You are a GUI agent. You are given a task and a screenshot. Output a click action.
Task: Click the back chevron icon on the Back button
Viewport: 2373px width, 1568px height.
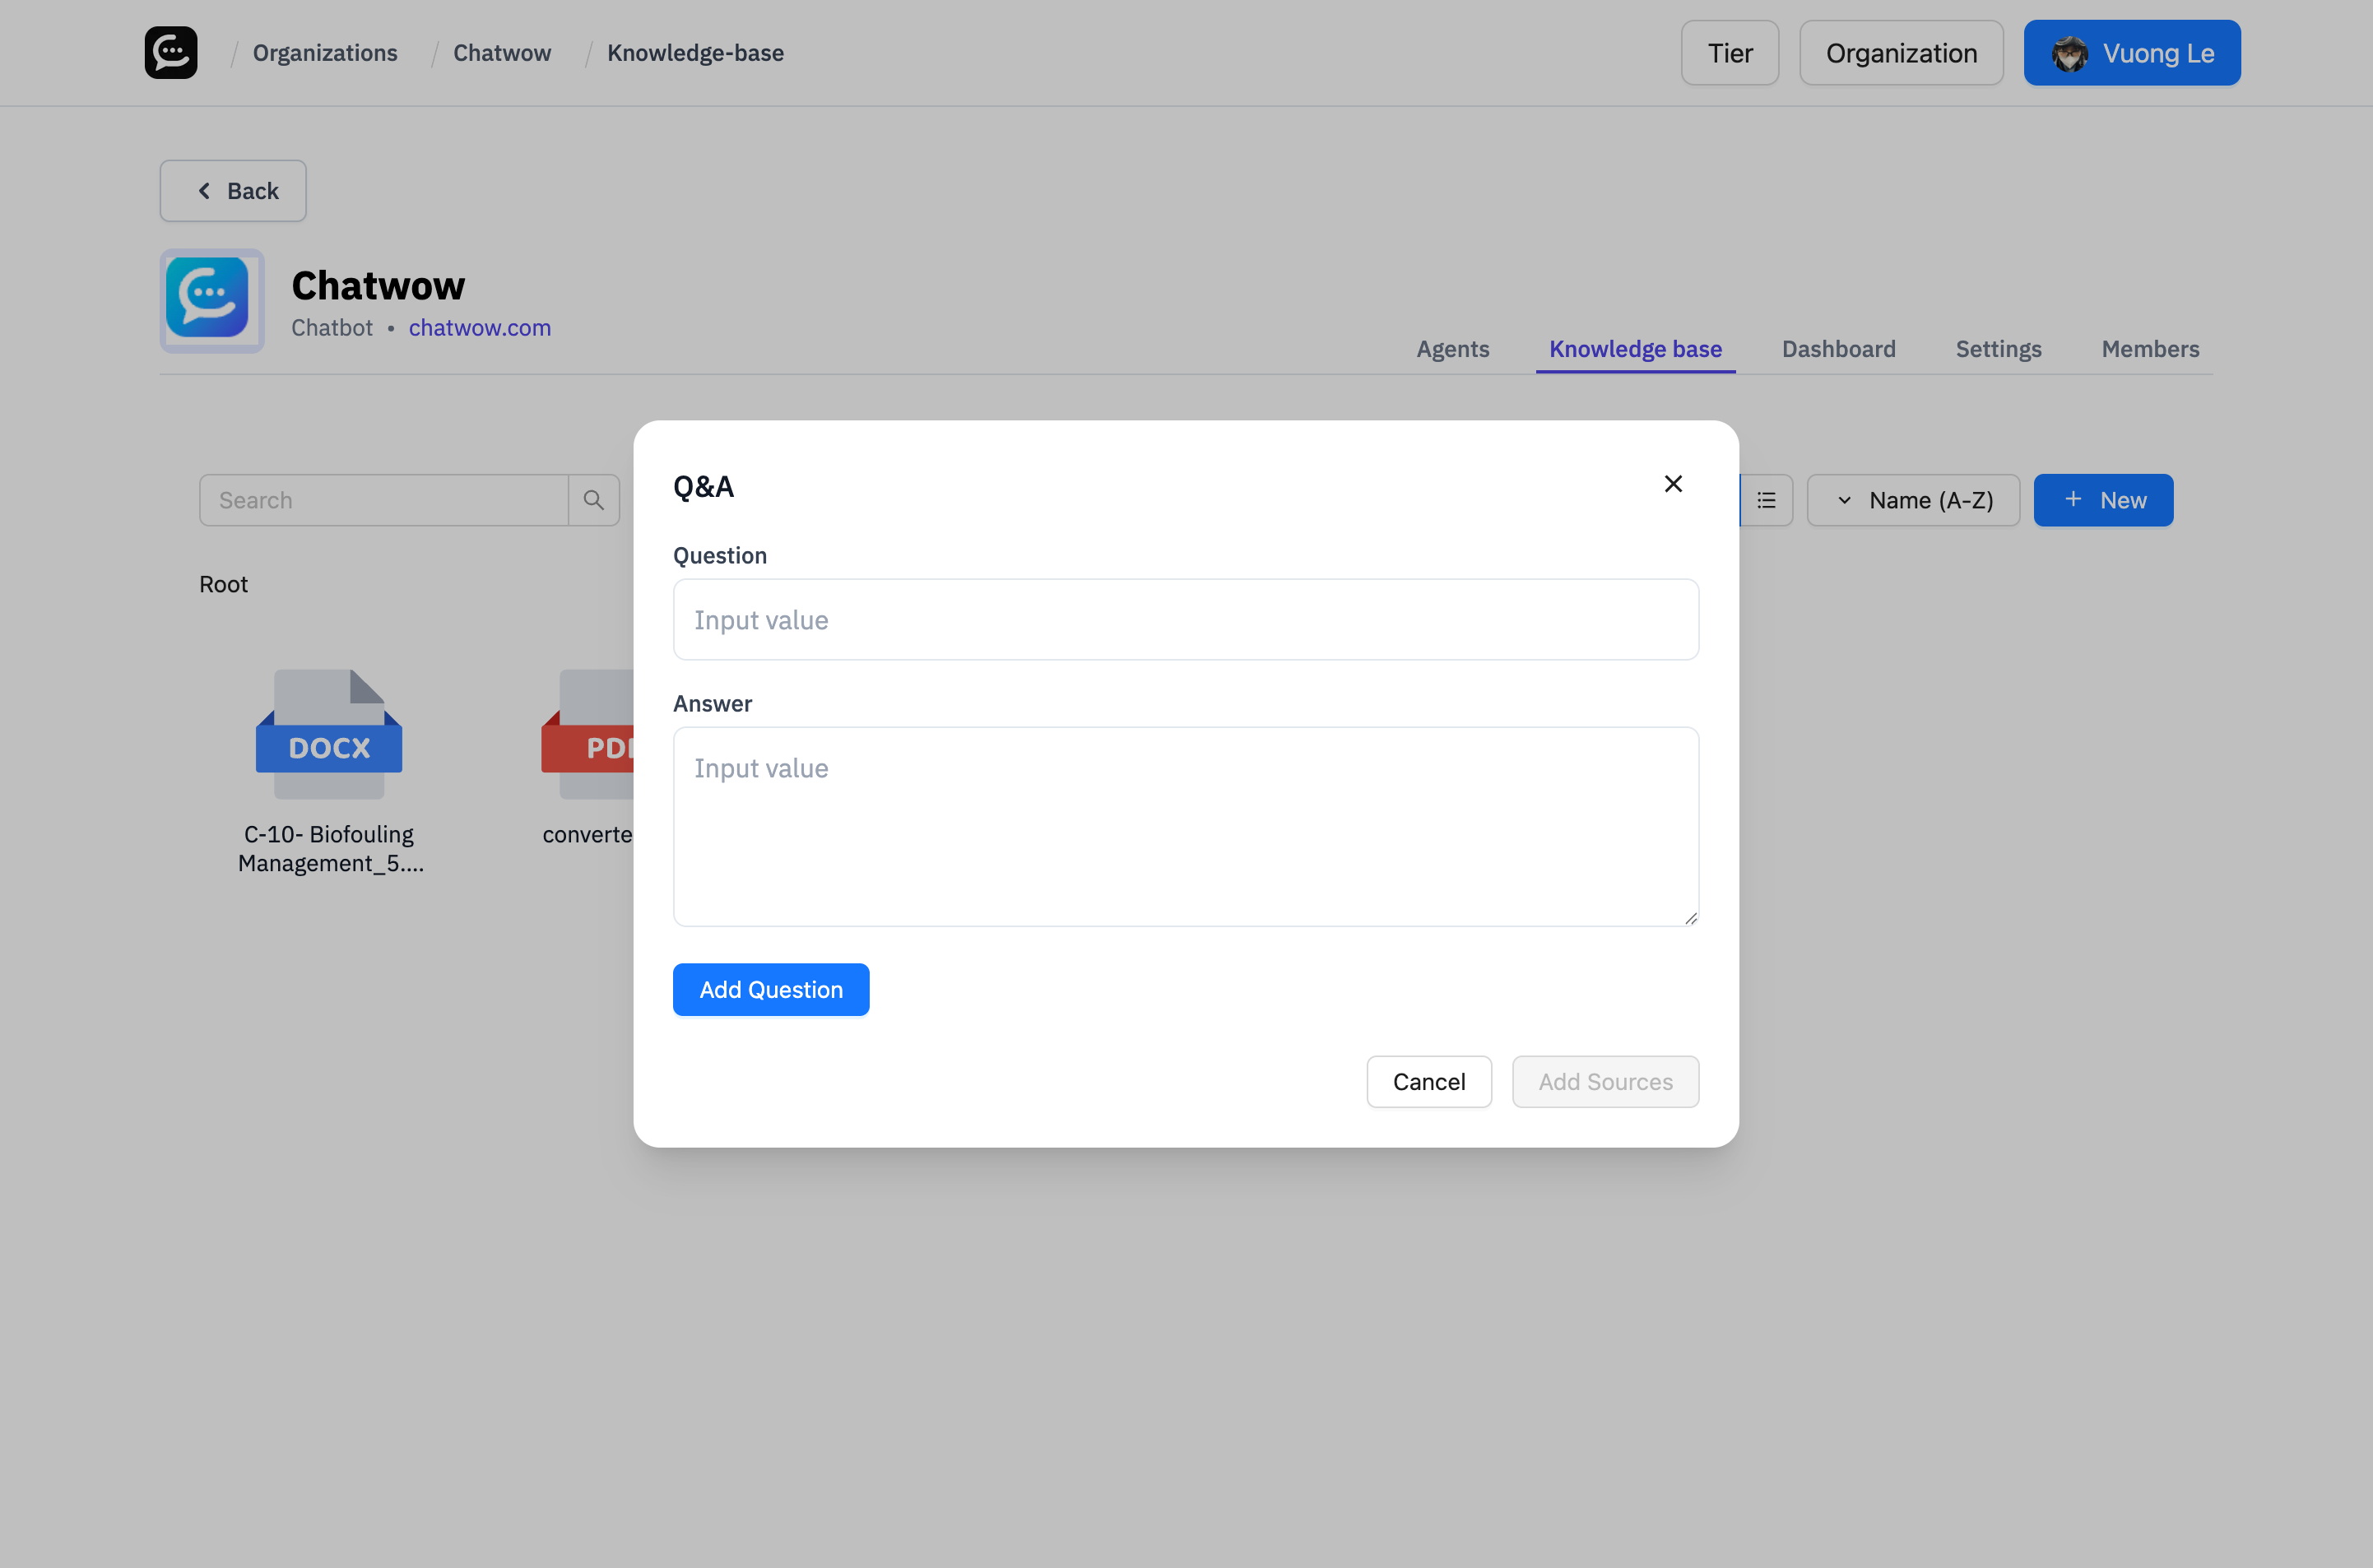(204, 190)
